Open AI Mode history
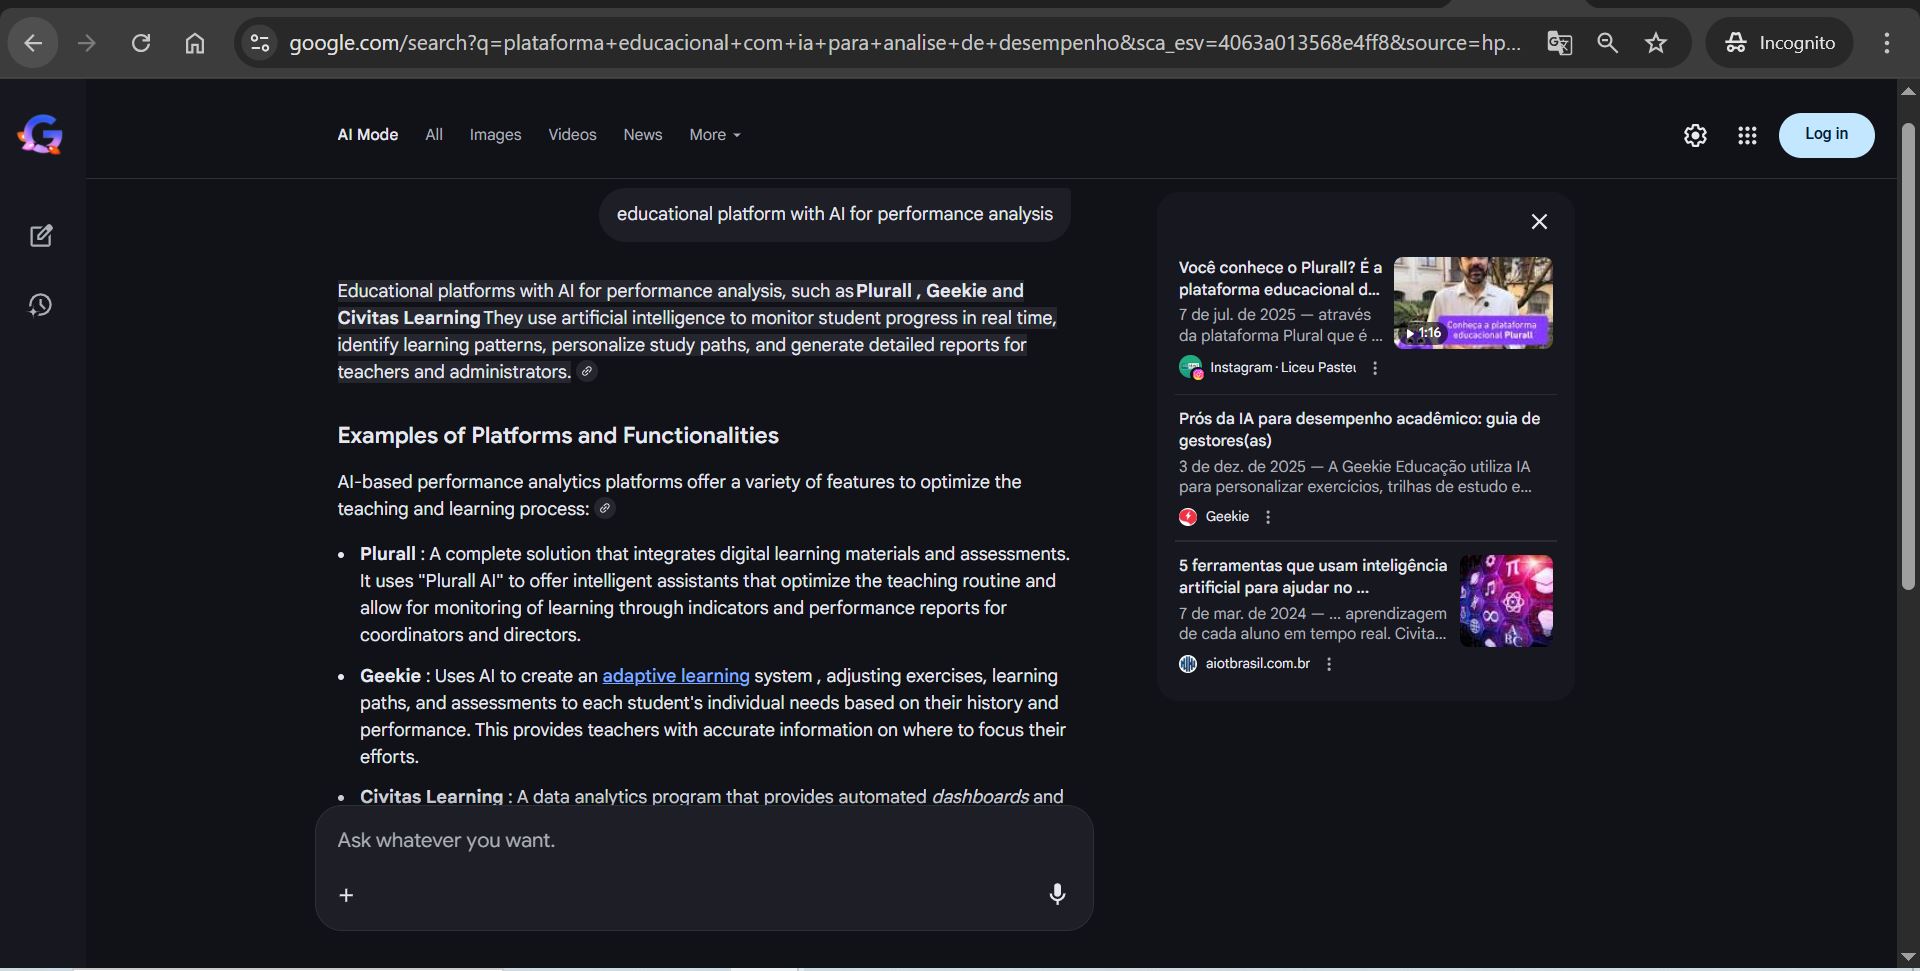Image resolution: width=1920 pixels, height=971 pixels. [x=41, y=305]
